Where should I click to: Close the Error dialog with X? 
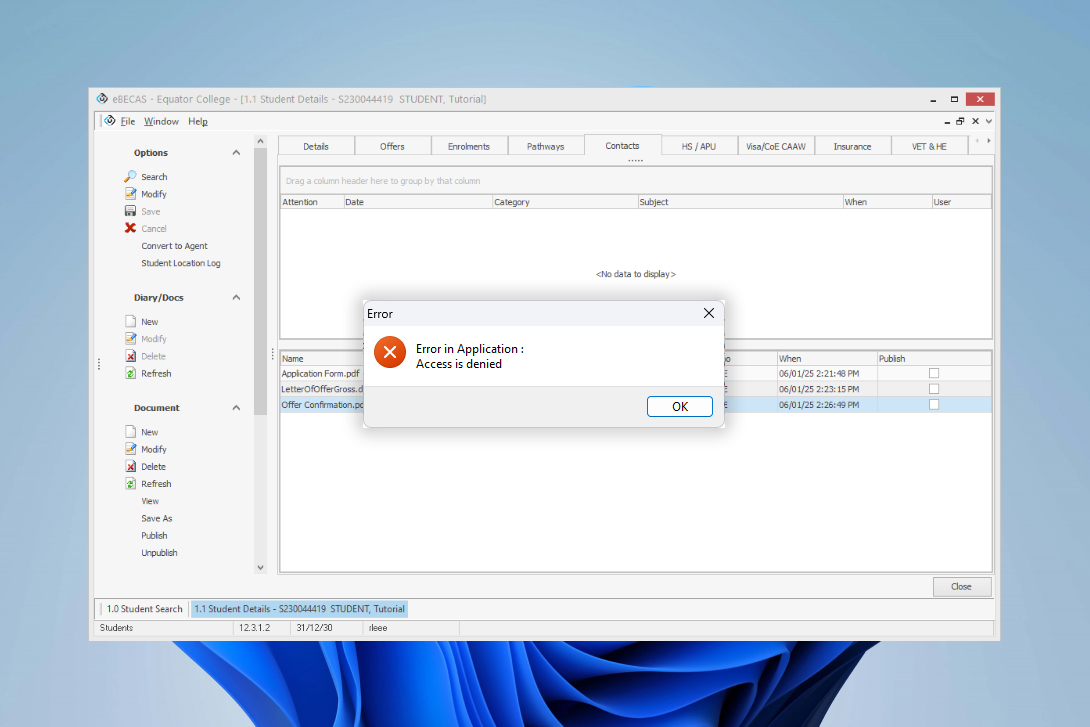click(x=709, y=313)
